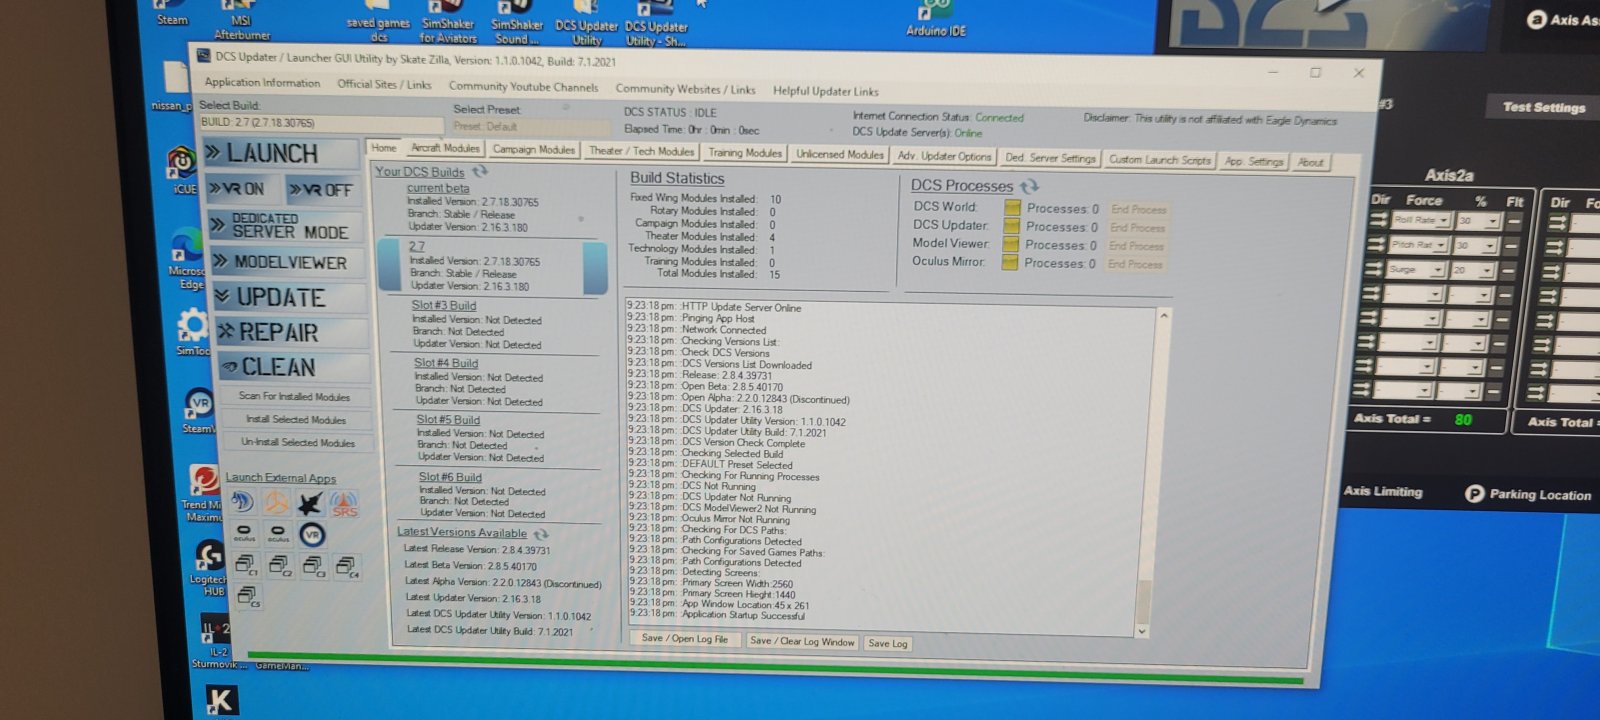Screen dimensions: 1600x720
Task: Click the CLEAN button
Action: click(x=294, y=367)
